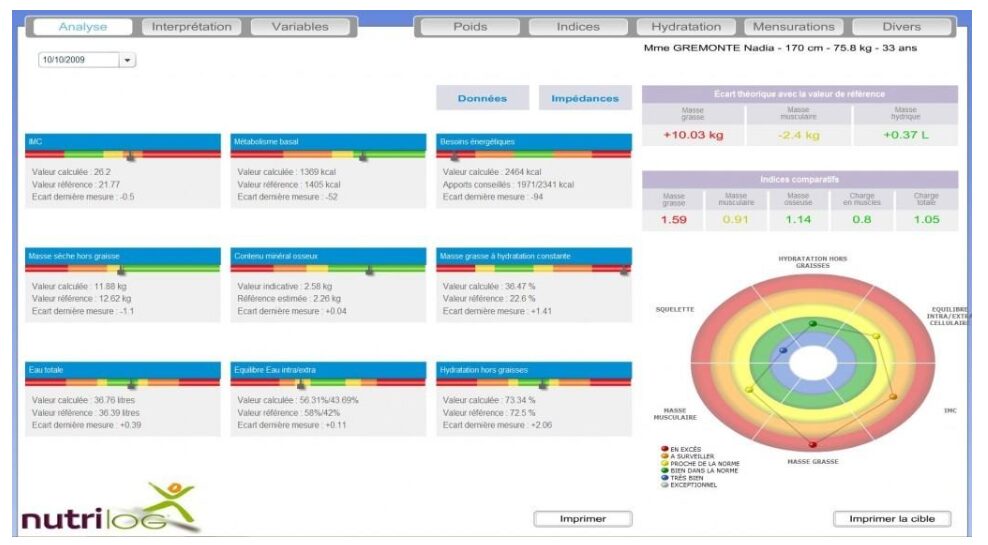988x545 pixels.
Task: Click the IMC gauge slider marker
Action: [x=130, y=156]
